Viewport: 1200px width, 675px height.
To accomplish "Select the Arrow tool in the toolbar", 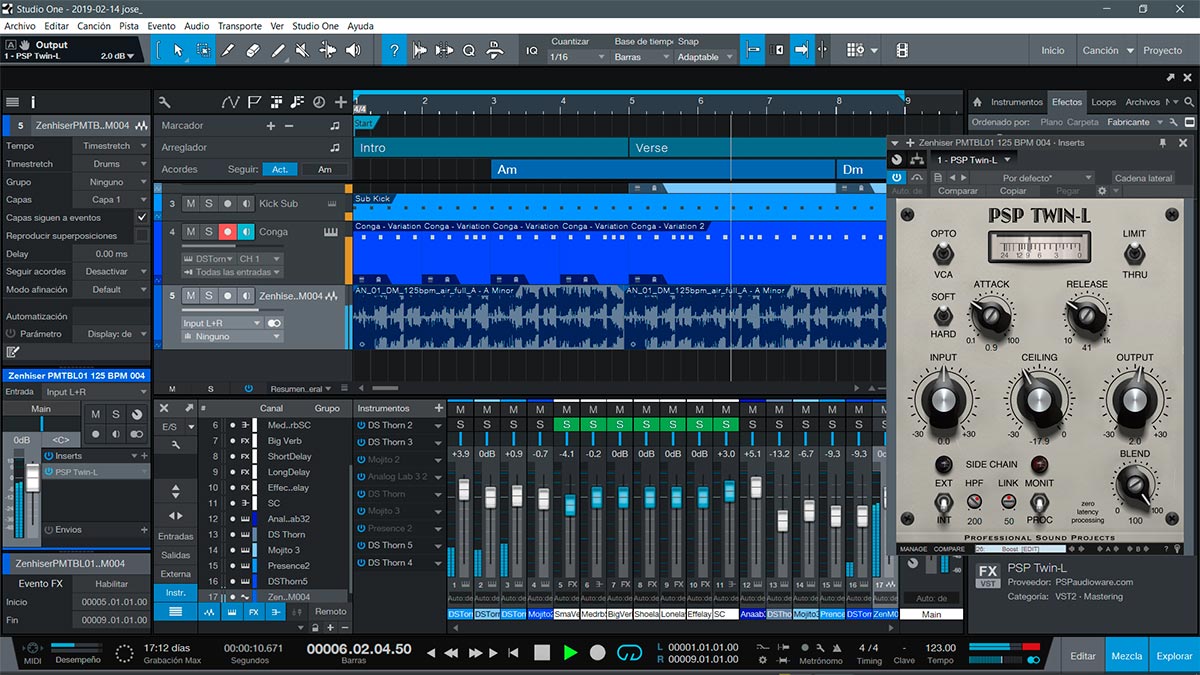I will (178, 50).
